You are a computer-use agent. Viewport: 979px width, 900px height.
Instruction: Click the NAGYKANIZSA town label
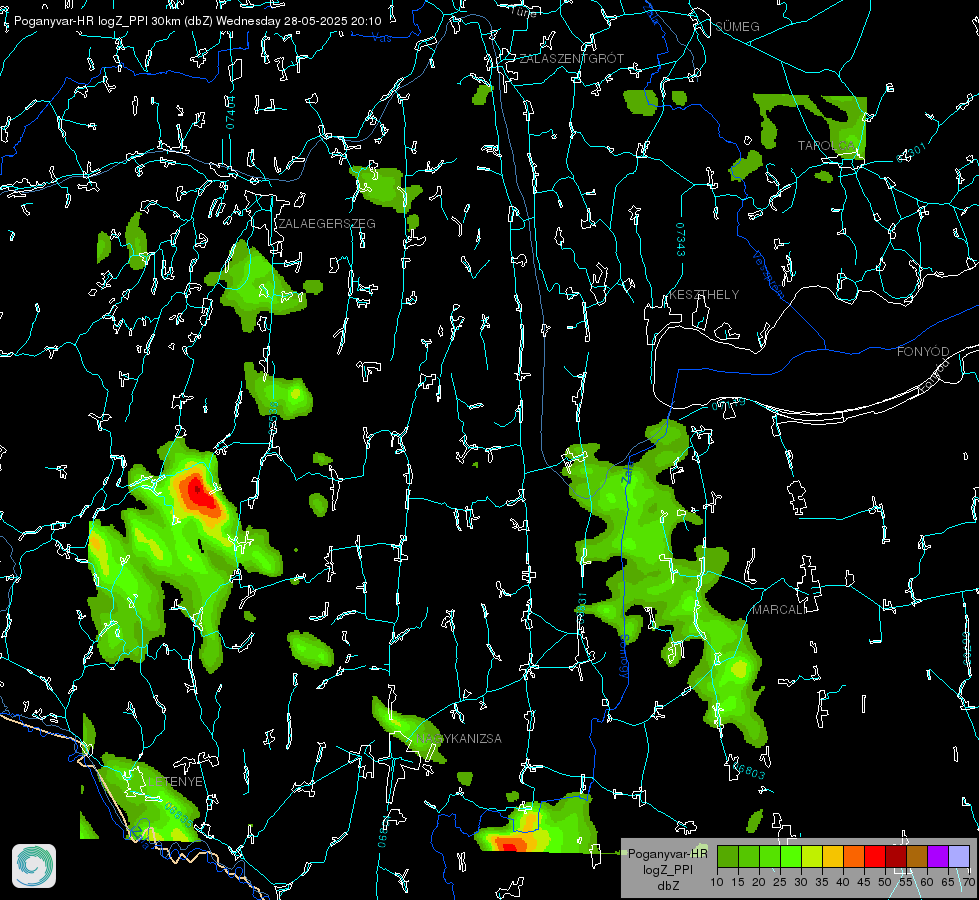pos(459,738)
